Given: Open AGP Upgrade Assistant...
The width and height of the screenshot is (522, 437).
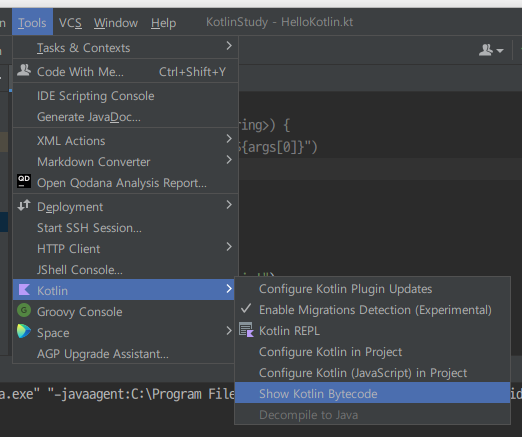Looking at the screenshot, I should pyautogui.click(x=123, y=354).
